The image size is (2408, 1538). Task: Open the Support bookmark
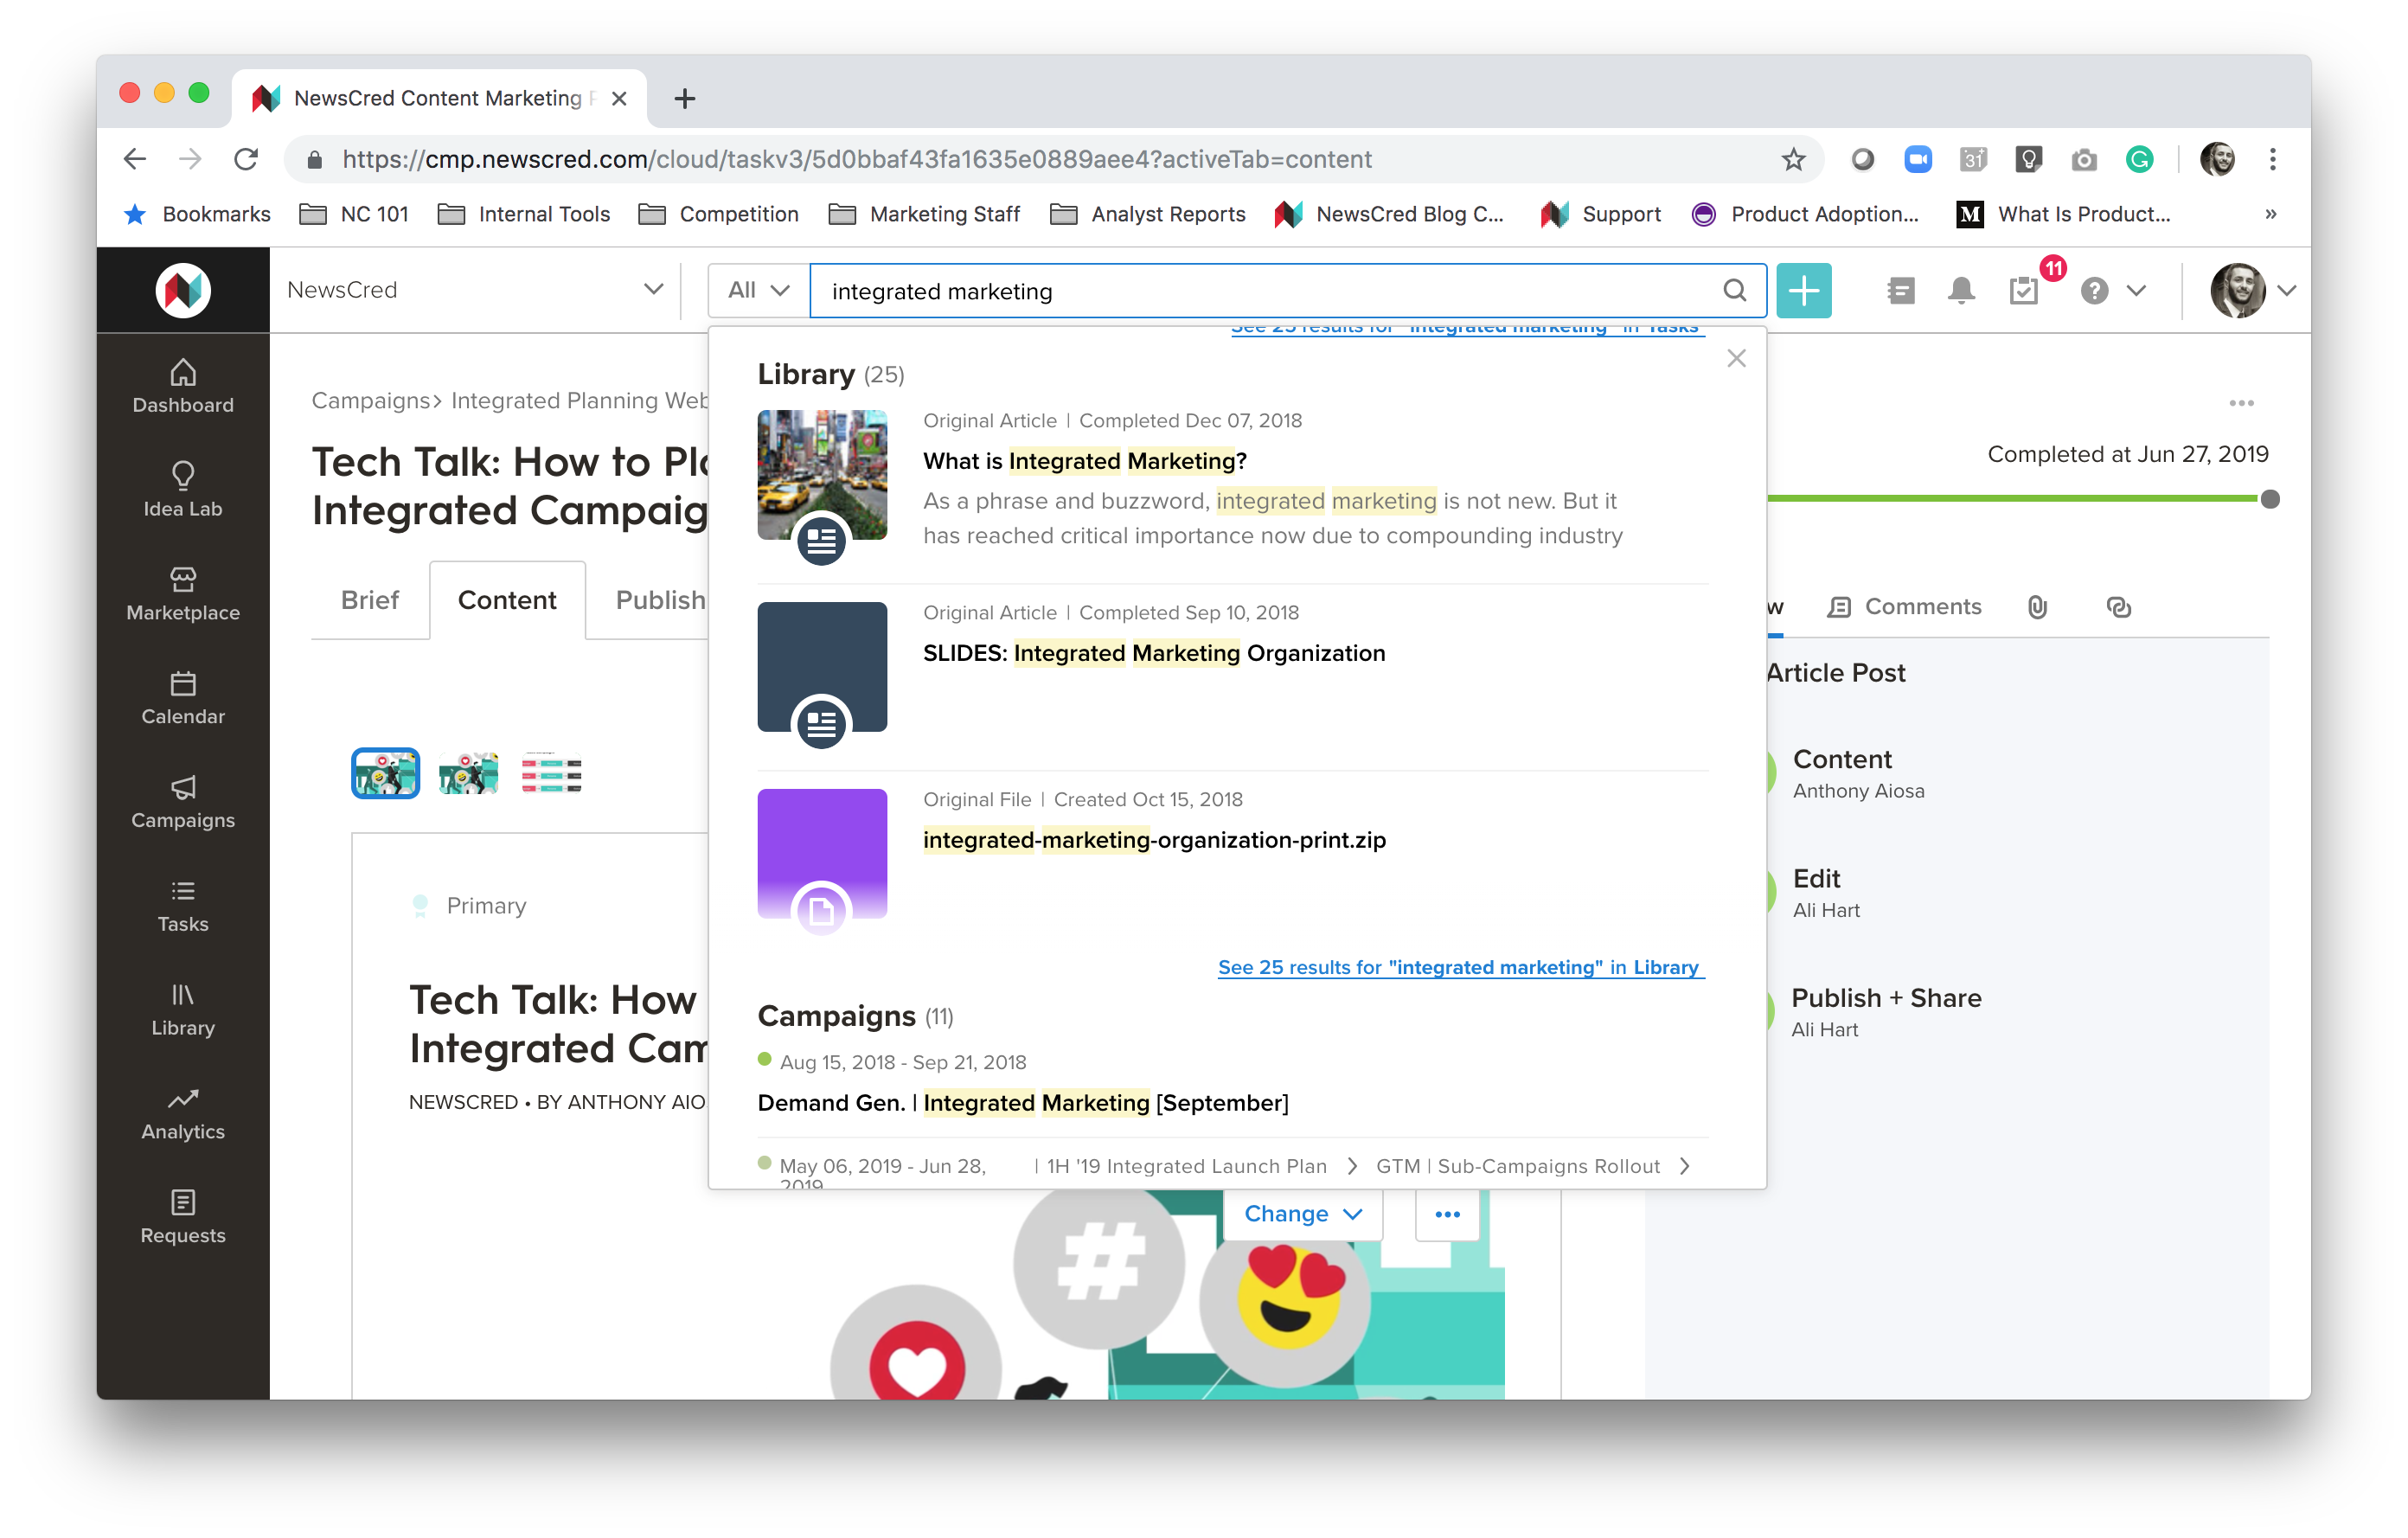click(1601, 214)
